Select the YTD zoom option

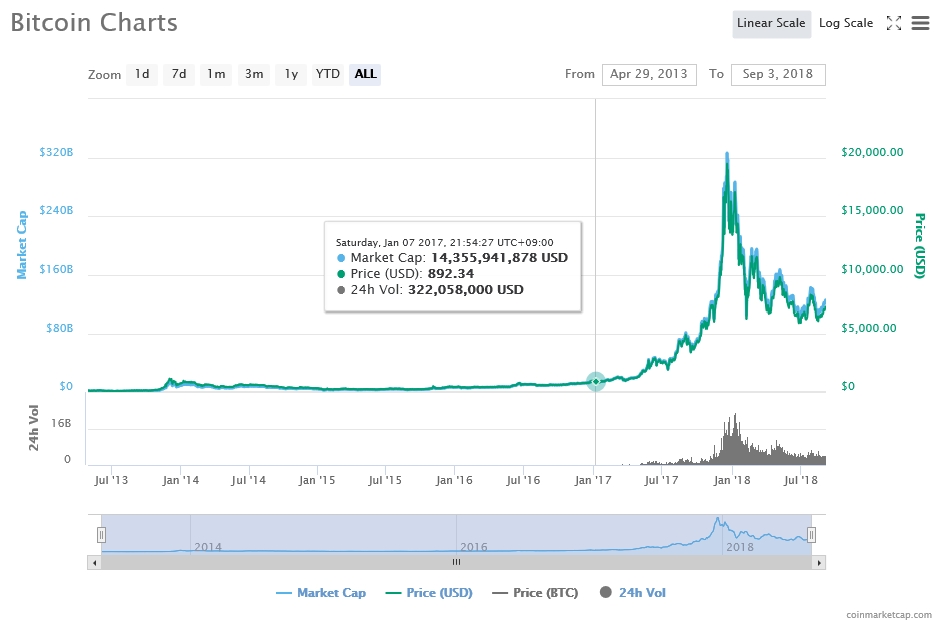pyautogui.click(x=328, y=74)
